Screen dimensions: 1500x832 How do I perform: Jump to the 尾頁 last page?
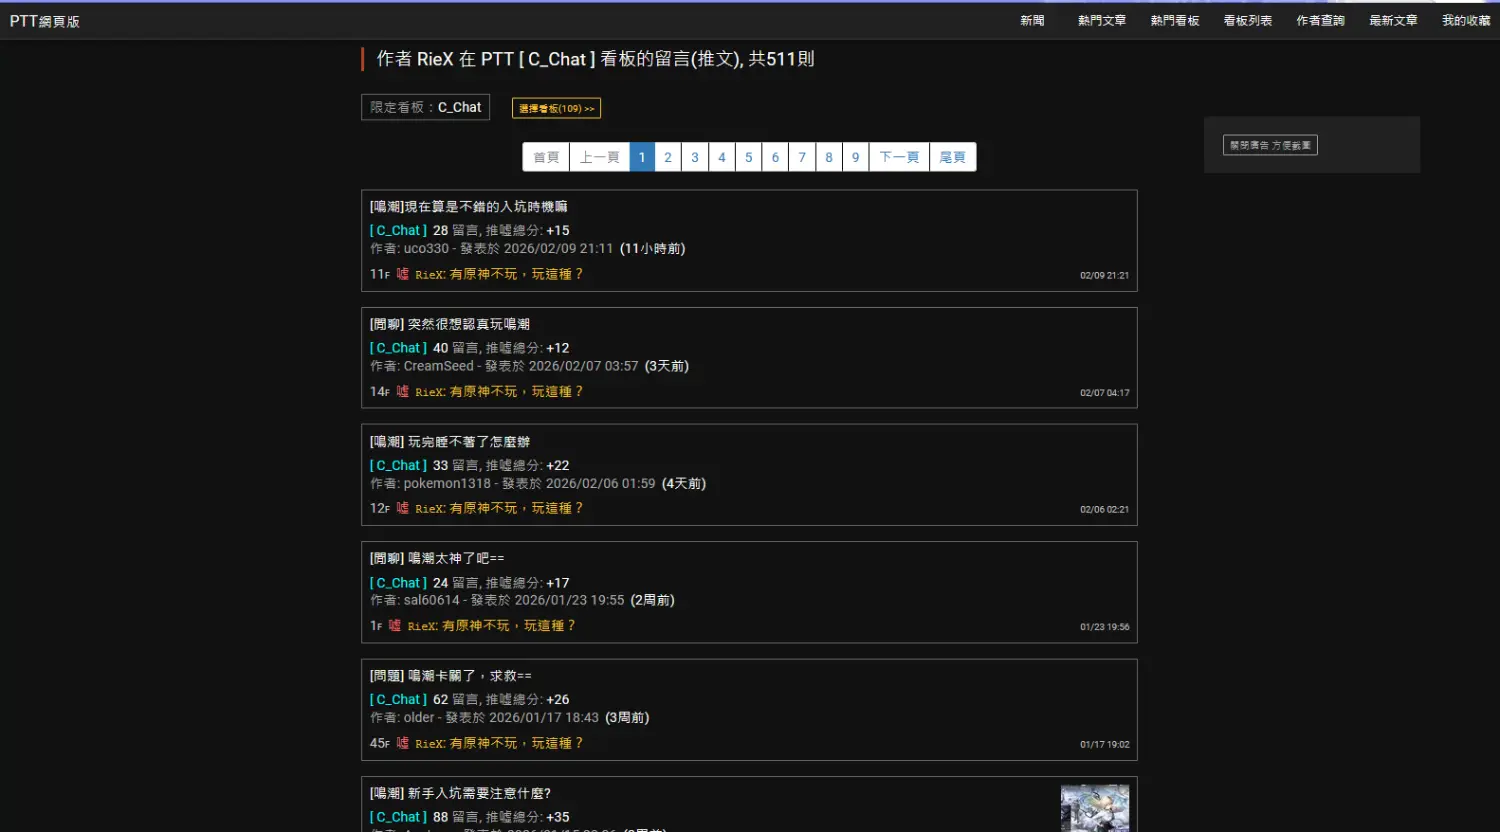[x=952, y=157]
